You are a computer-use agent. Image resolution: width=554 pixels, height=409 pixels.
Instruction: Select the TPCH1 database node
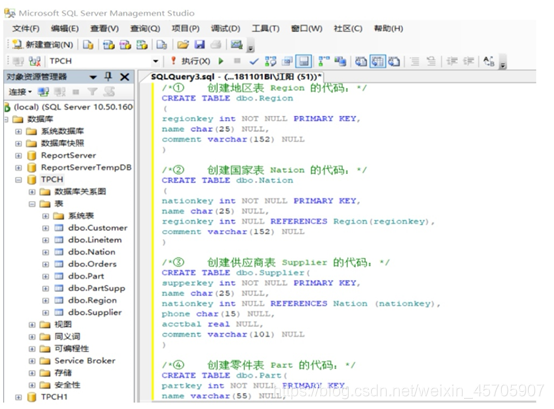click(x=54, y=397)
